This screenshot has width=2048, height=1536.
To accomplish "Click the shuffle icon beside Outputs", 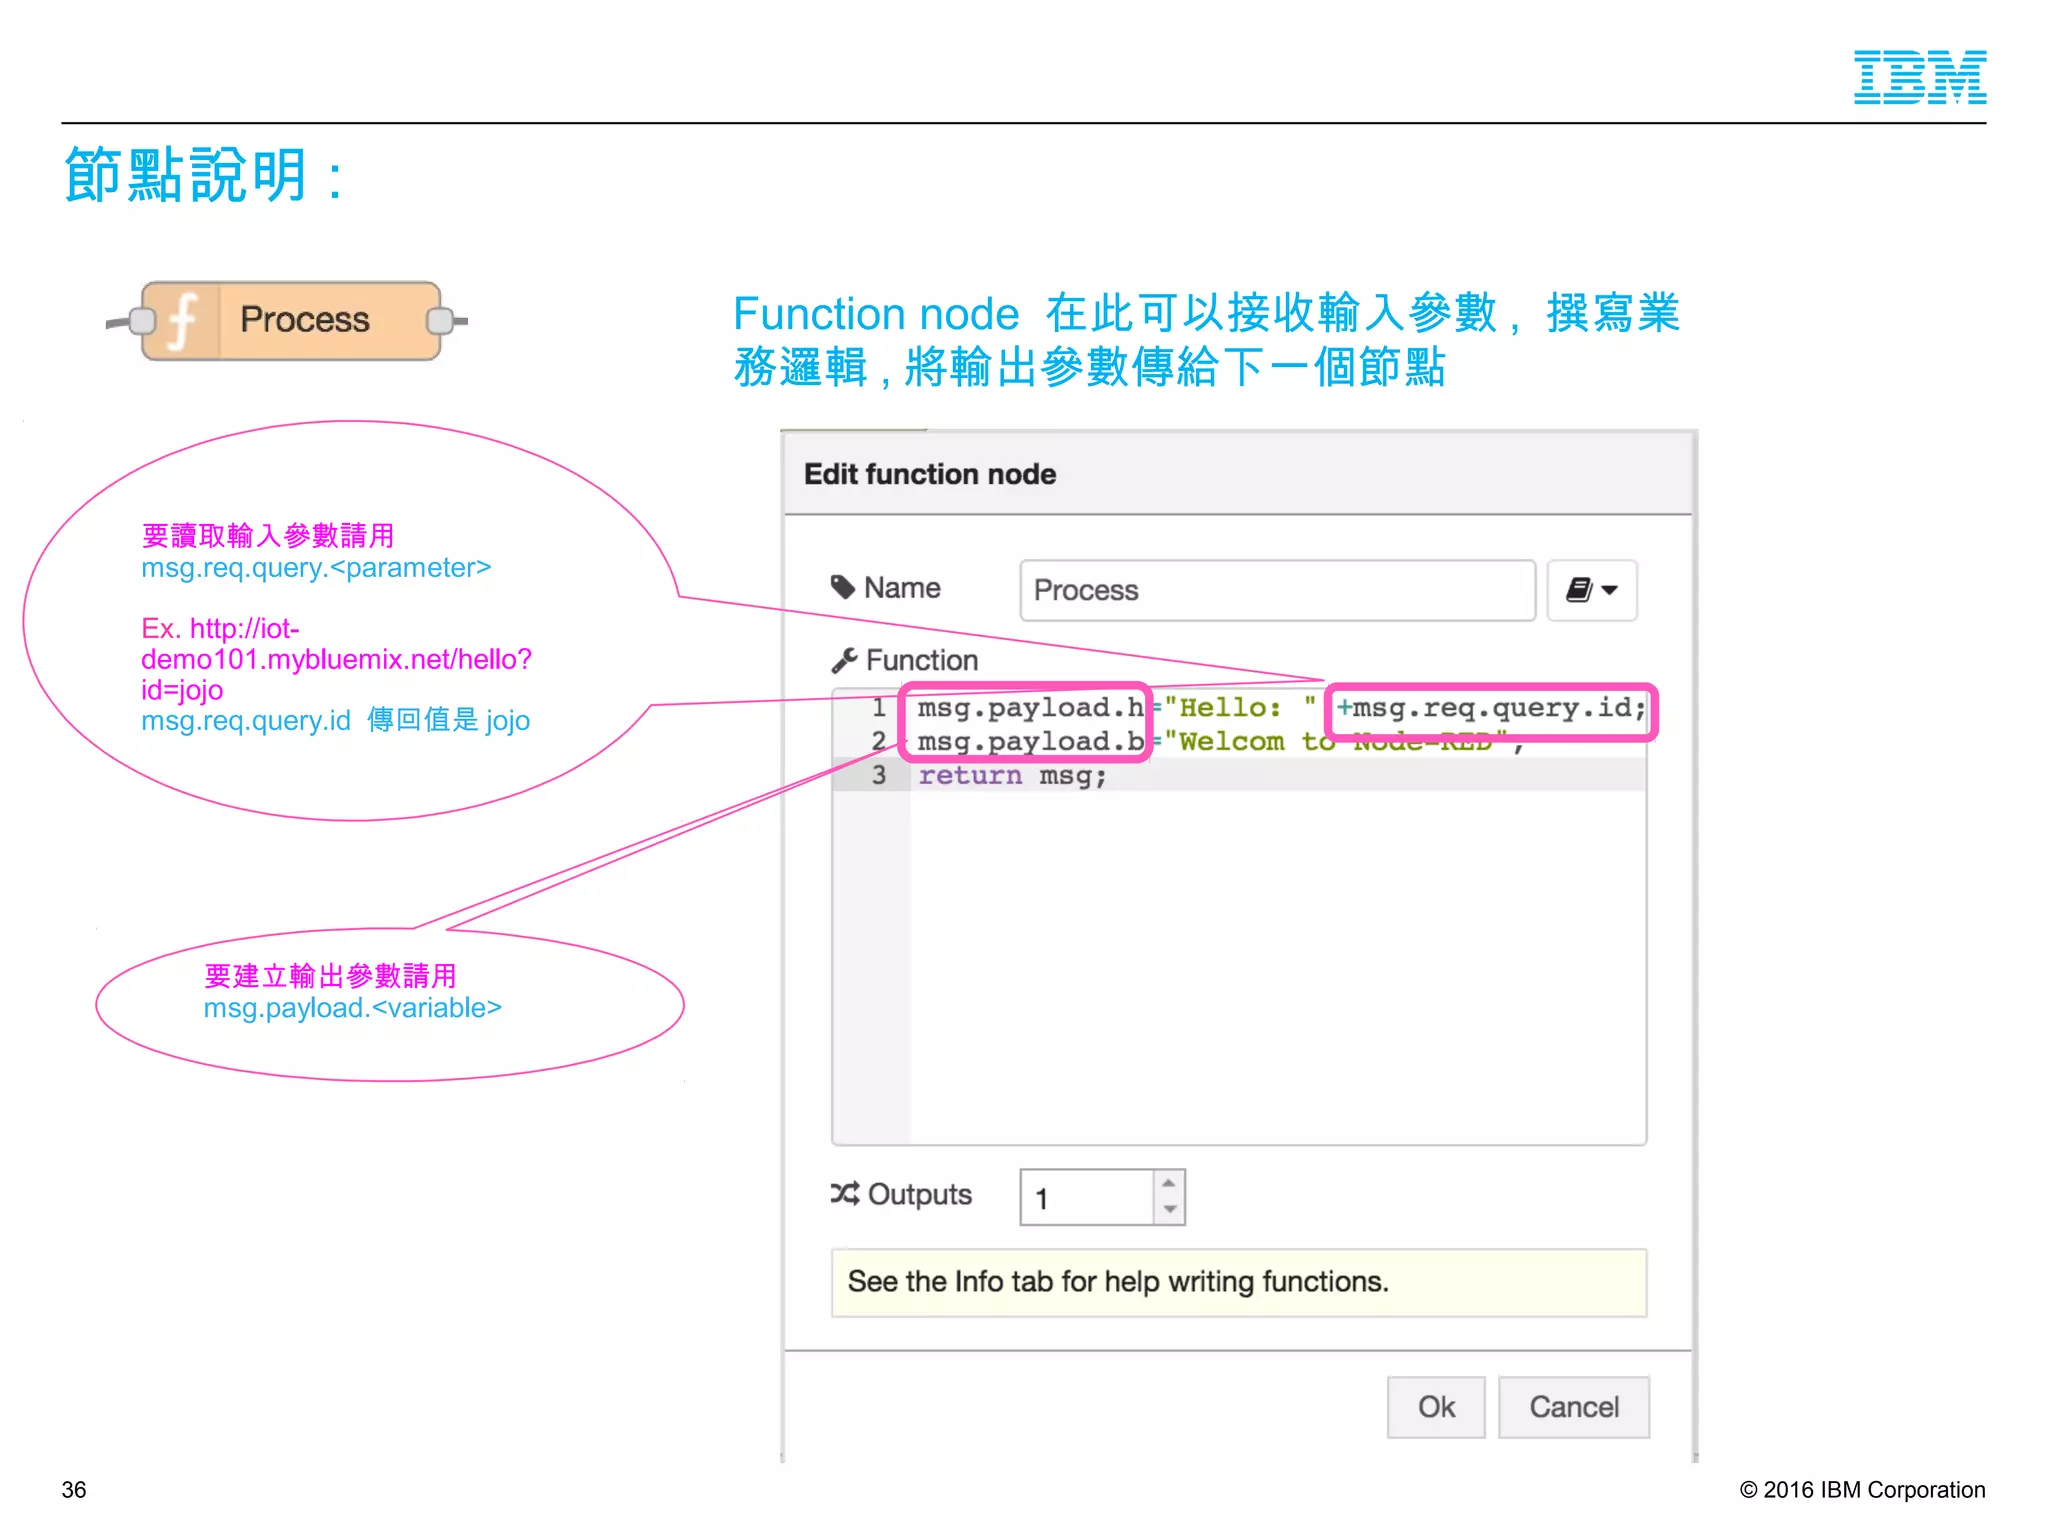I will coord(845,1194).
